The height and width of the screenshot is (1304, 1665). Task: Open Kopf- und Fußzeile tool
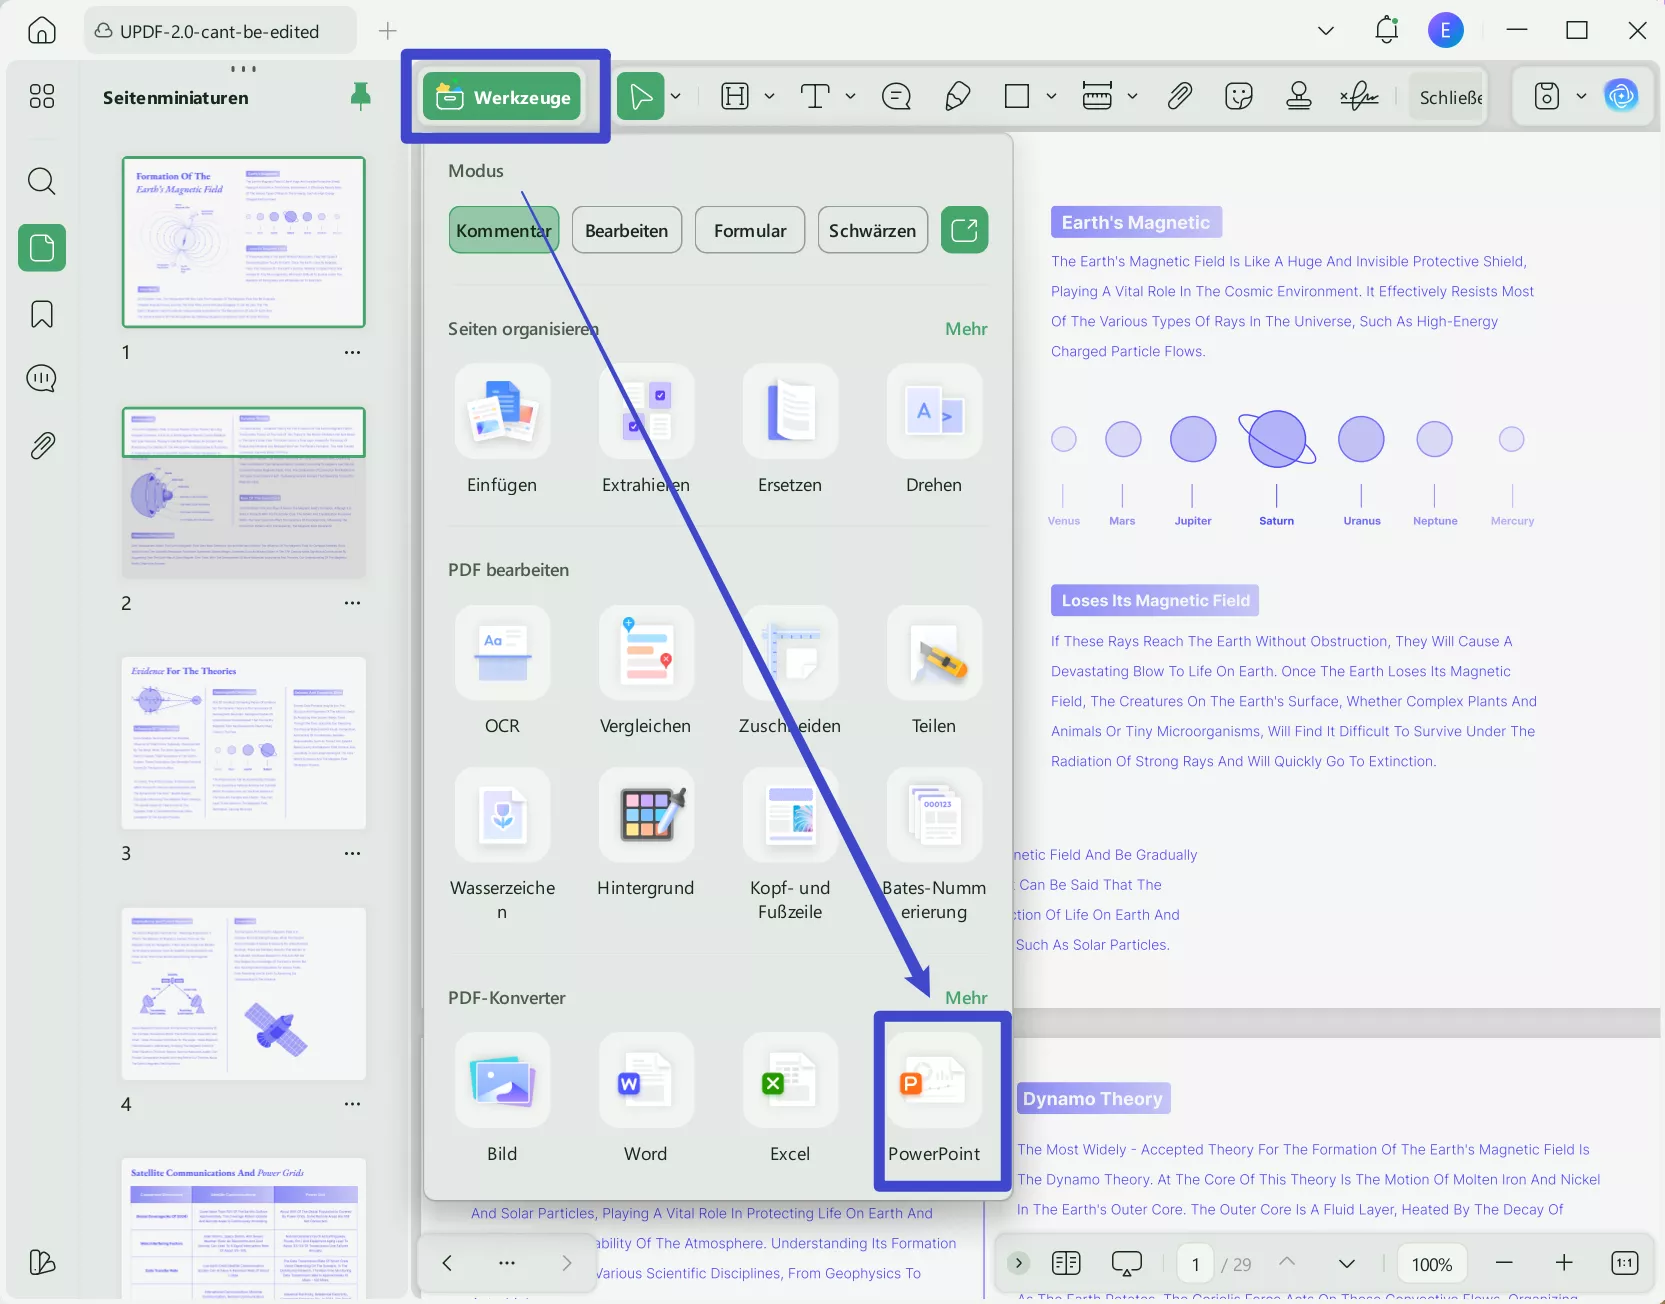click(790, 814)
